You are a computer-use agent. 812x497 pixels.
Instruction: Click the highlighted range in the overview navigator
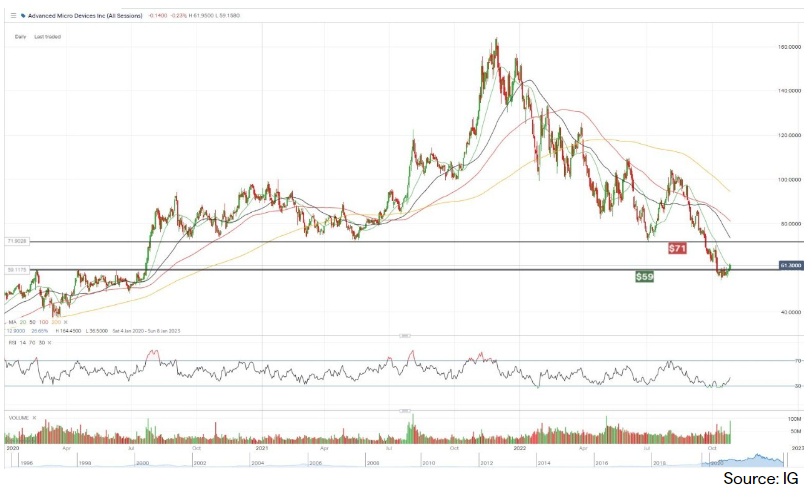[742, 460]
